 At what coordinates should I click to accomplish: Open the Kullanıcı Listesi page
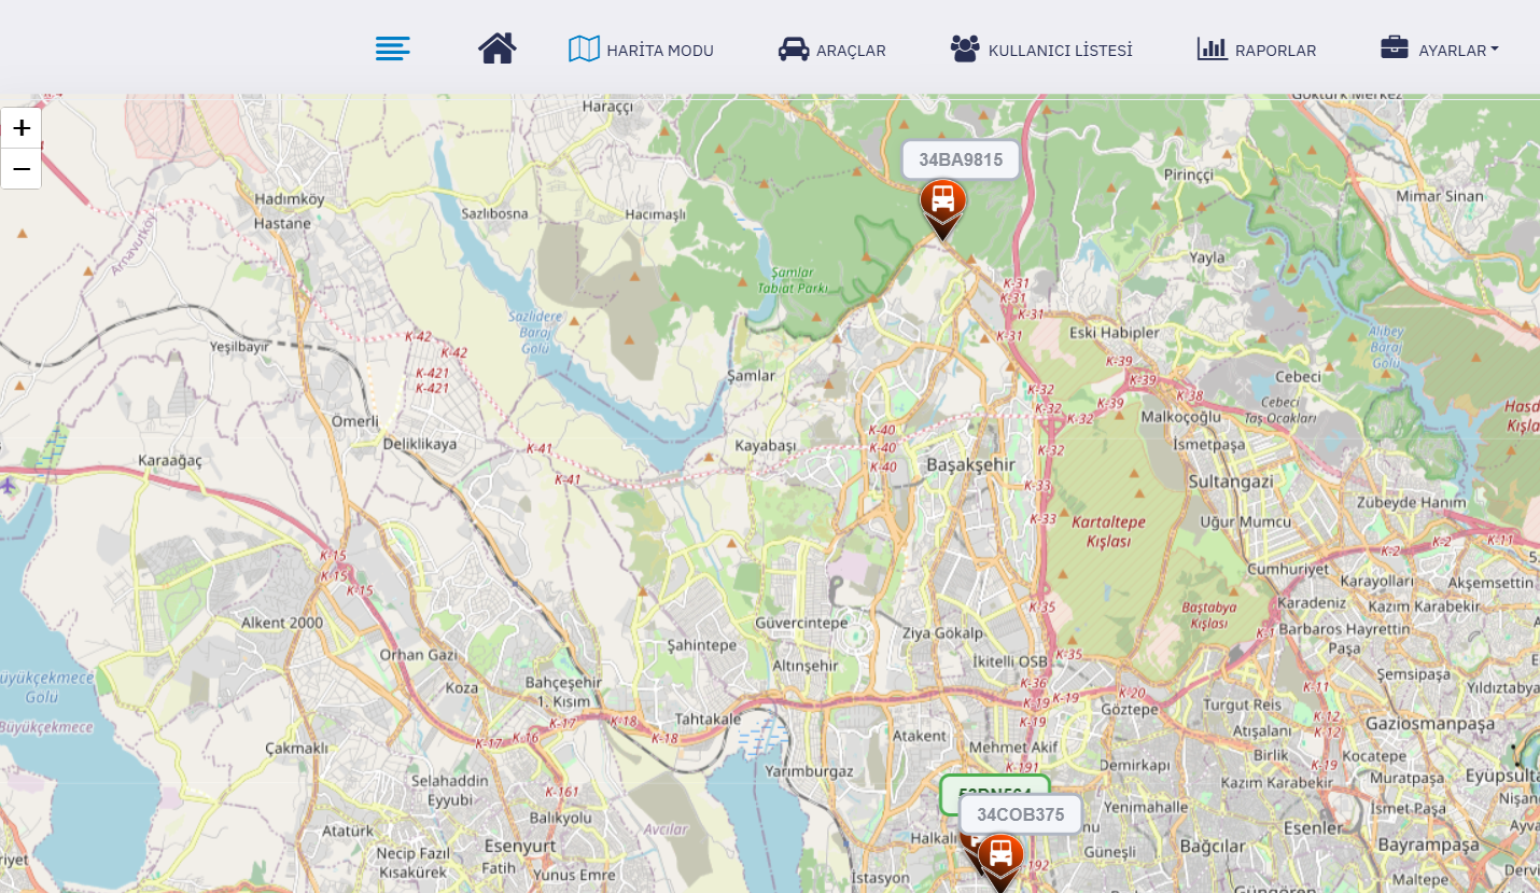pyautogui.click(x=1060, y=50)
